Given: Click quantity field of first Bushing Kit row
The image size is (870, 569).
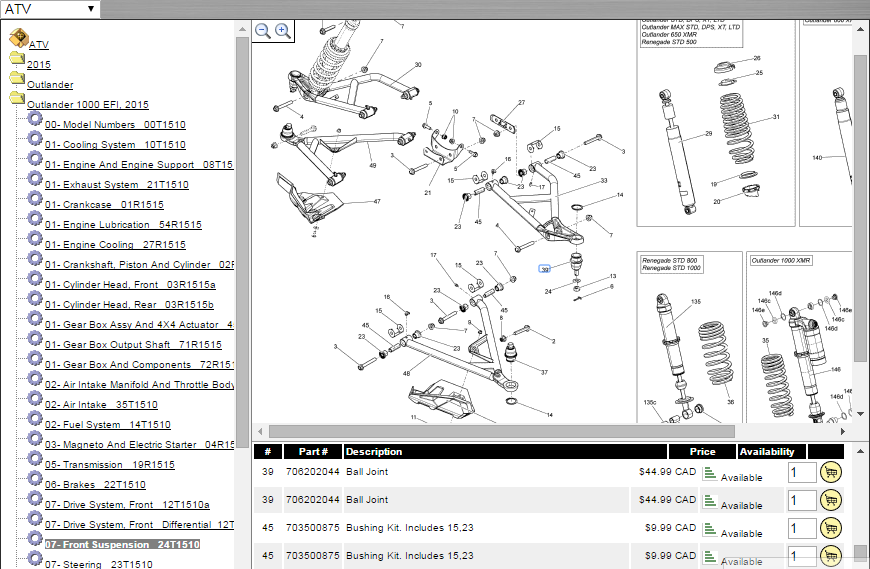Looking at the screenshot, I should [x=802, y=528].
